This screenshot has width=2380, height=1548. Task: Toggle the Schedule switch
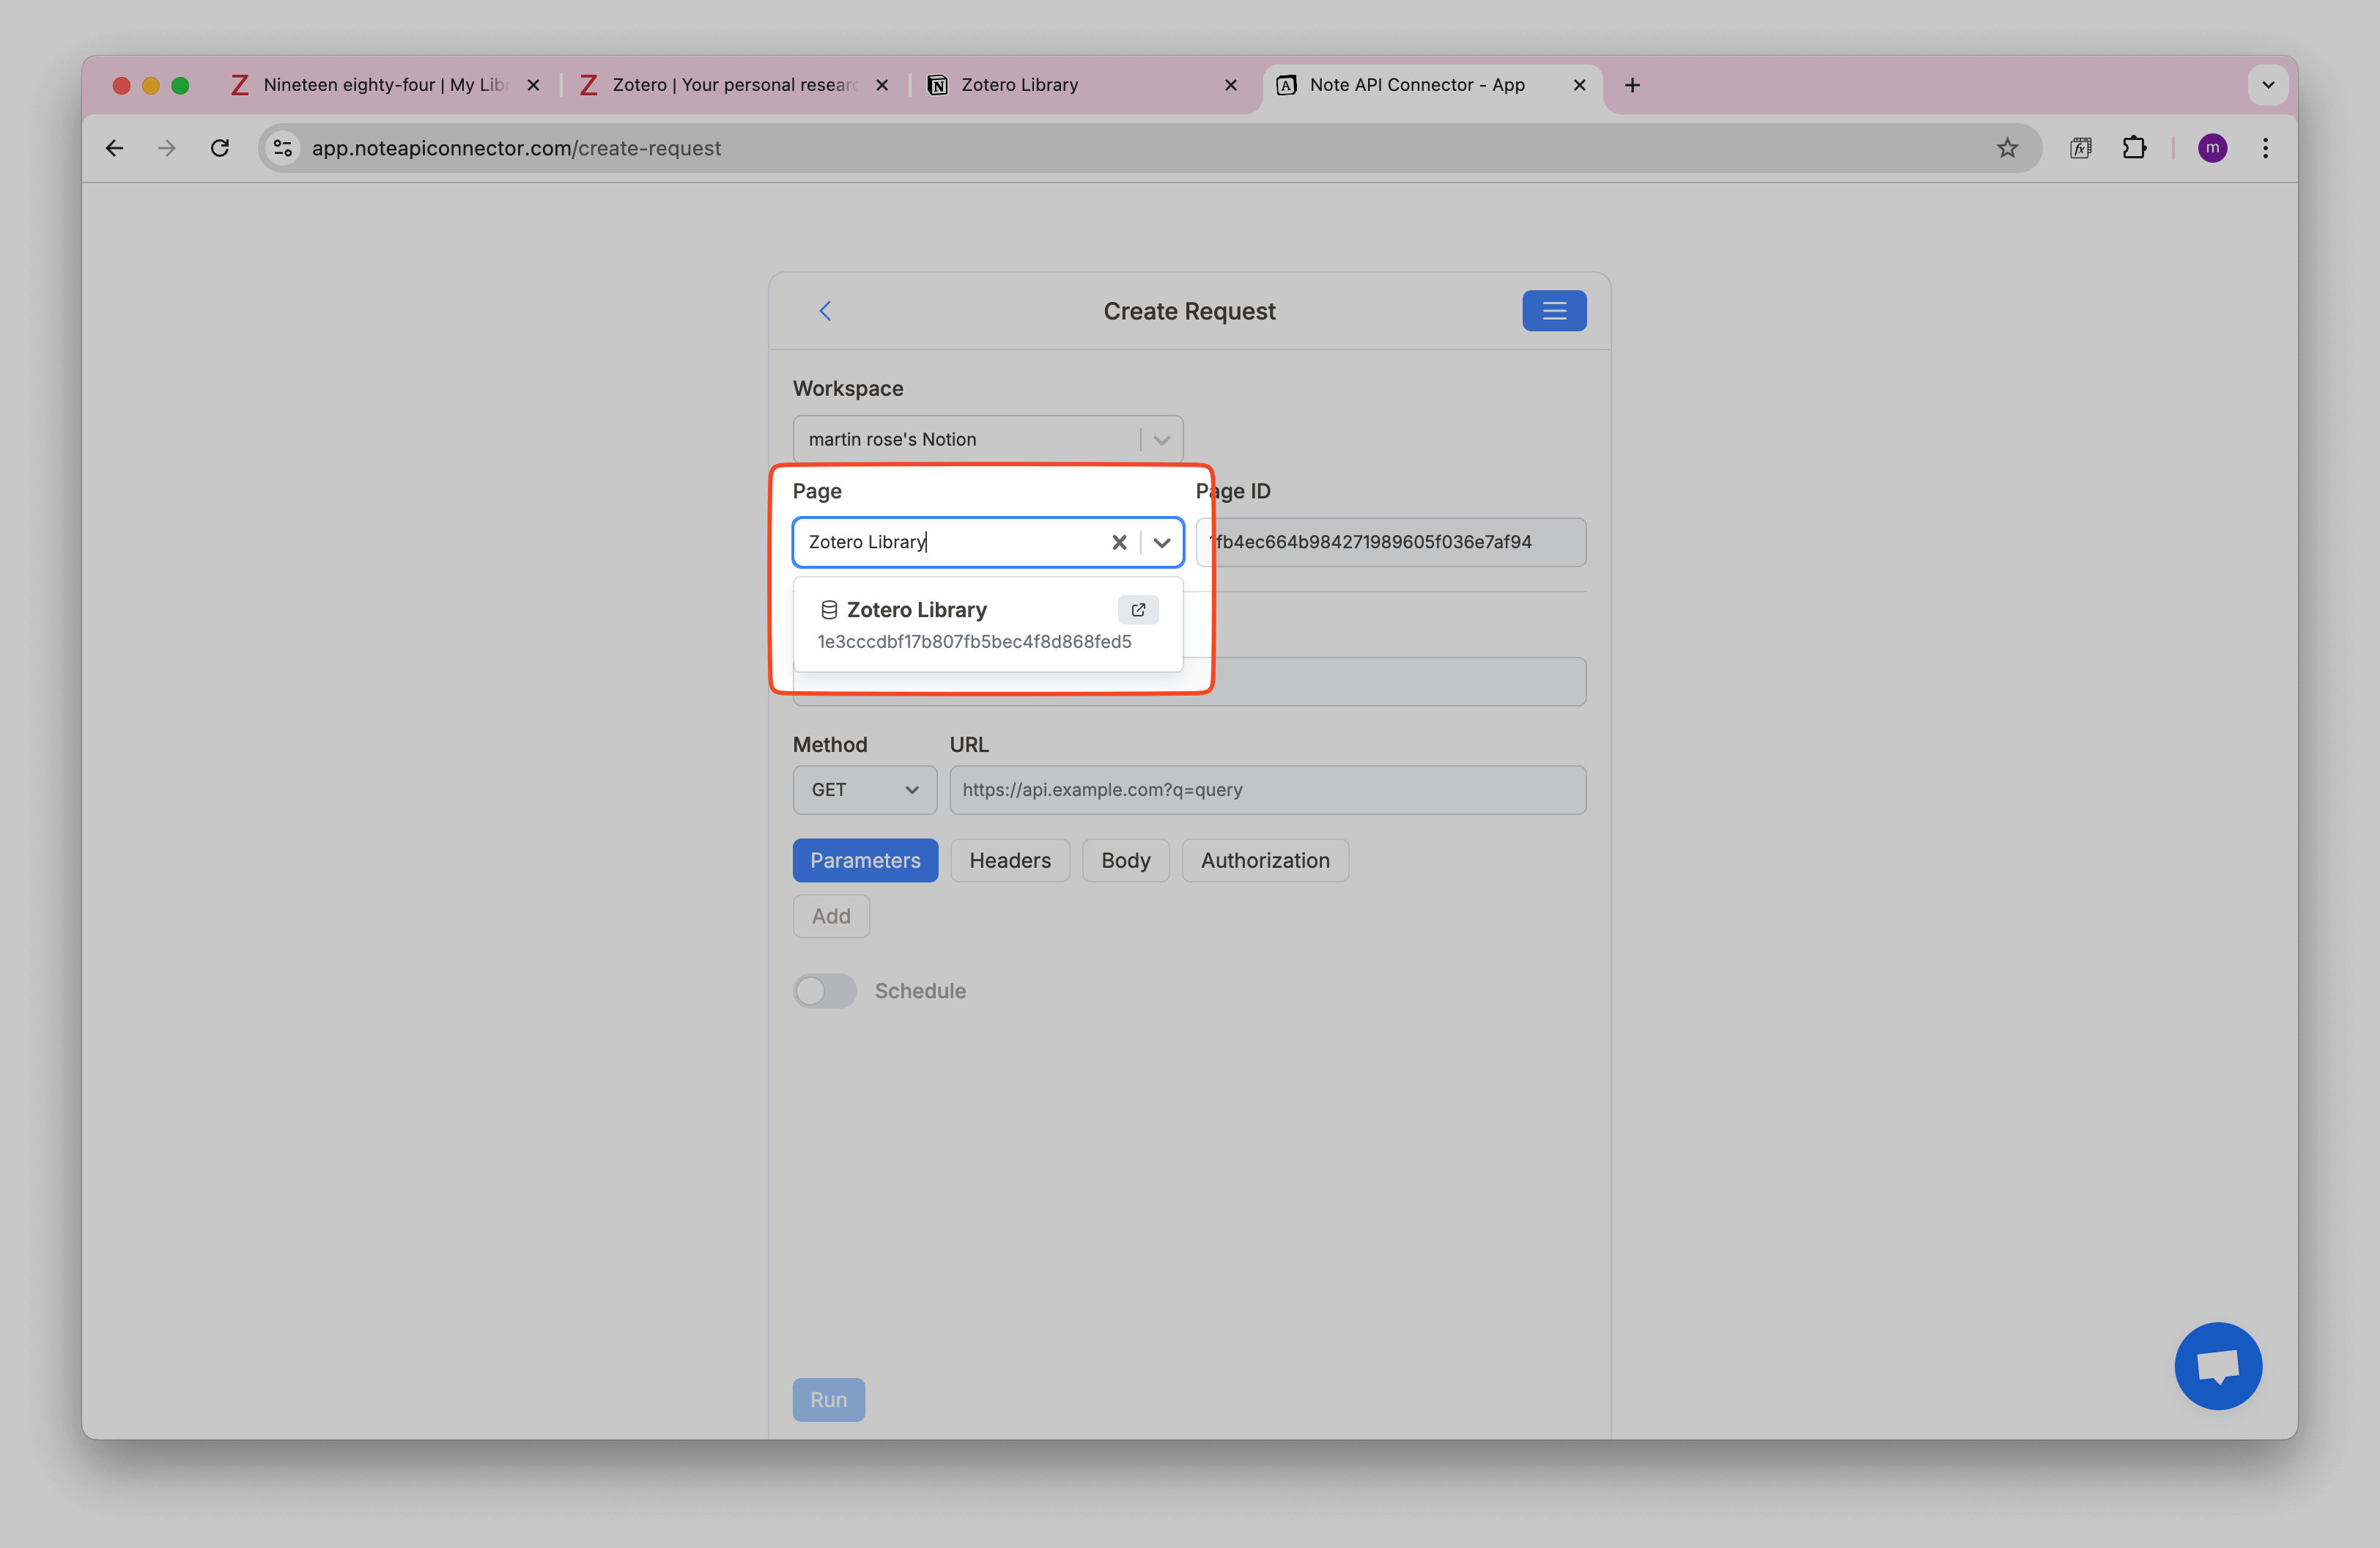click(825, 991)
